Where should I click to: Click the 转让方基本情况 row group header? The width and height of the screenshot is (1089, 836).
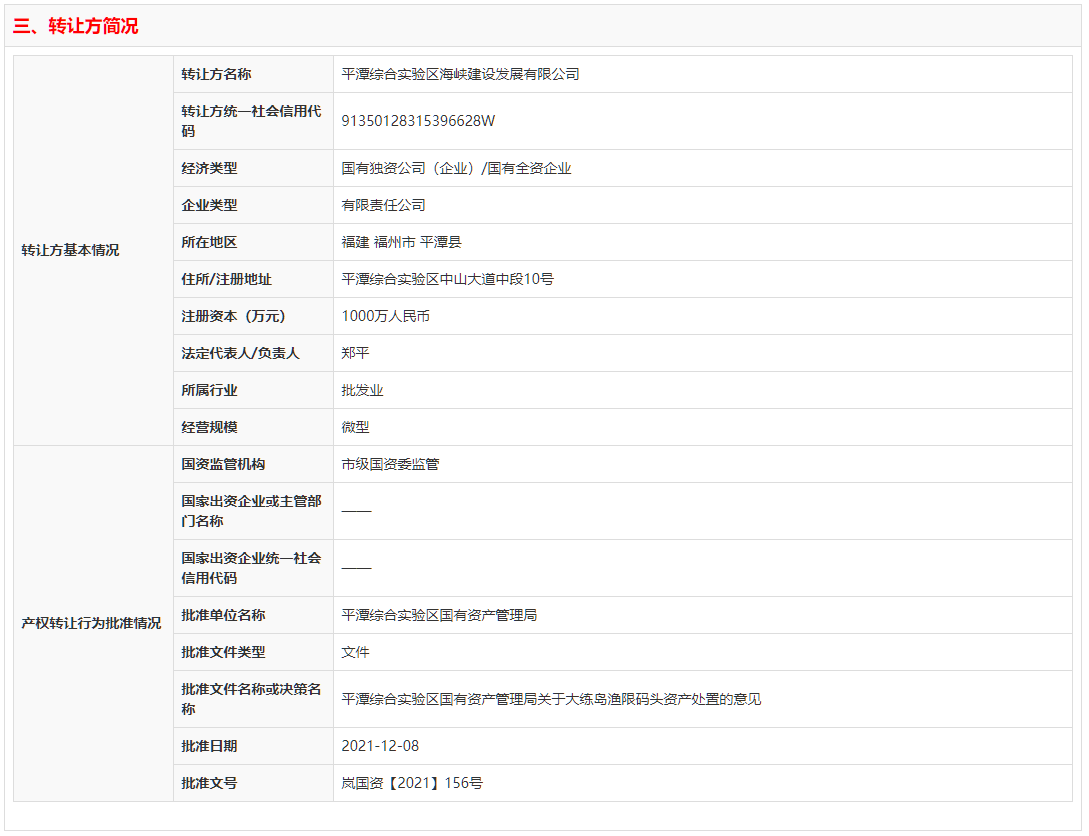coord(70,250)
